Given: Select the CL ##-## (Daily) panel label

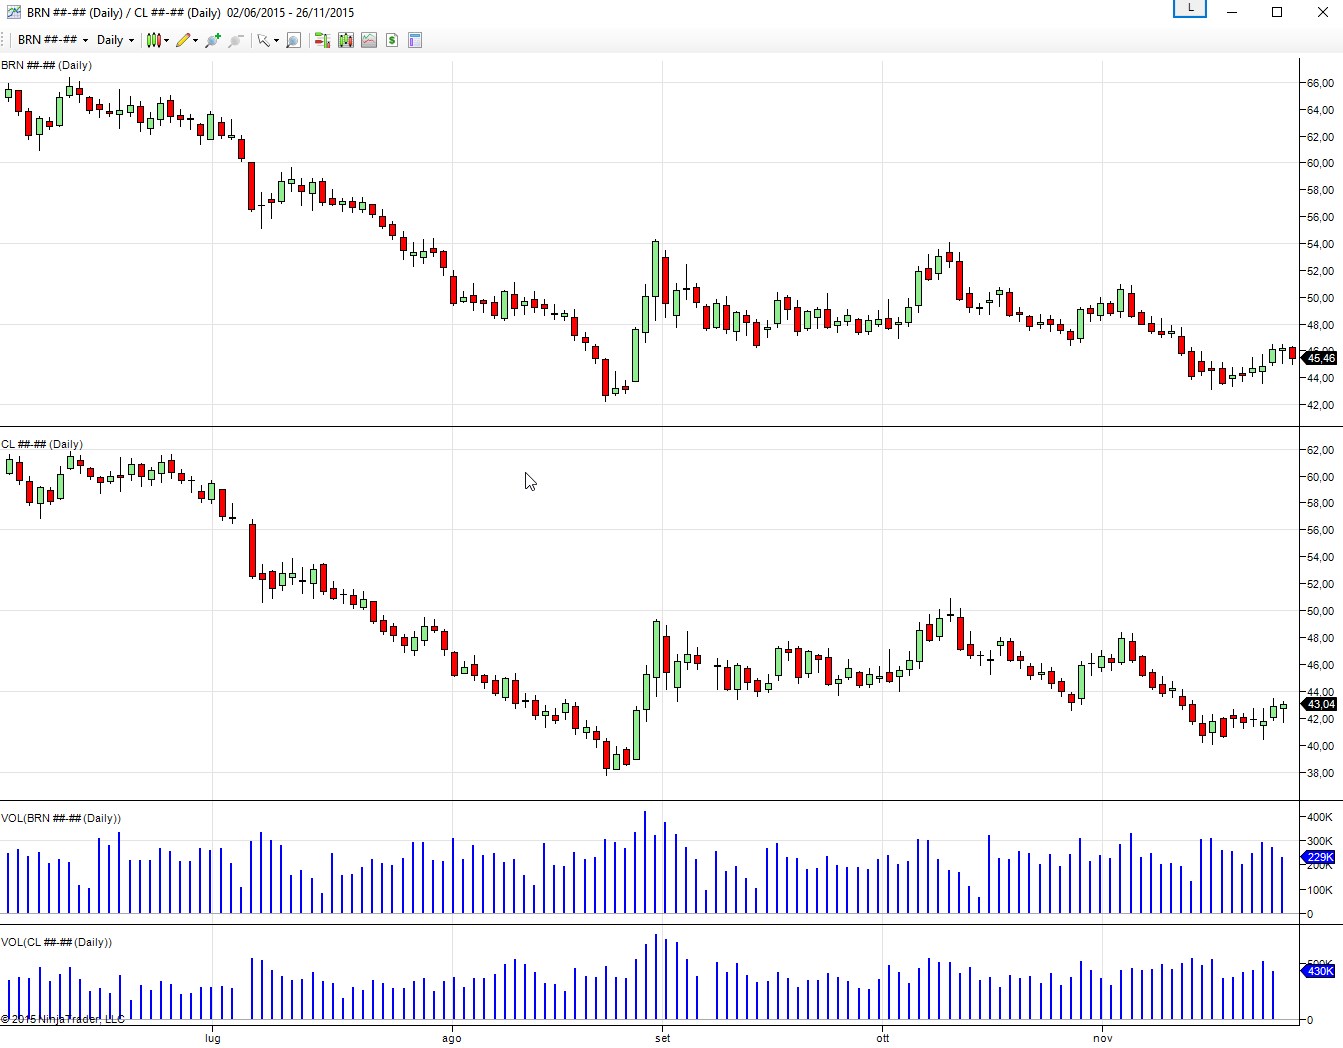Looking at the screenshot, I should (x=42, y=444).
